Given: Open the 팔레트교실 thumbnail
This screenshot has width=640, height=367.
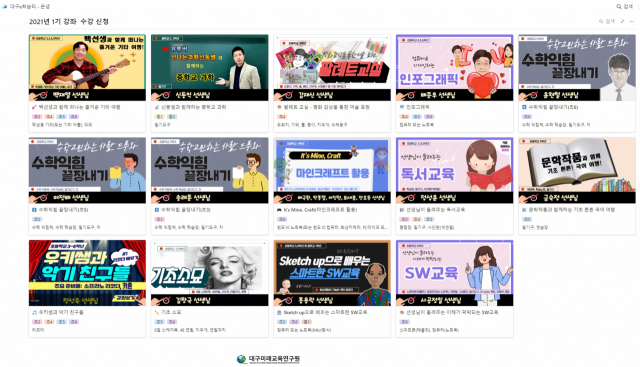Looking at the screenshot, I should [x=332, y=68].
